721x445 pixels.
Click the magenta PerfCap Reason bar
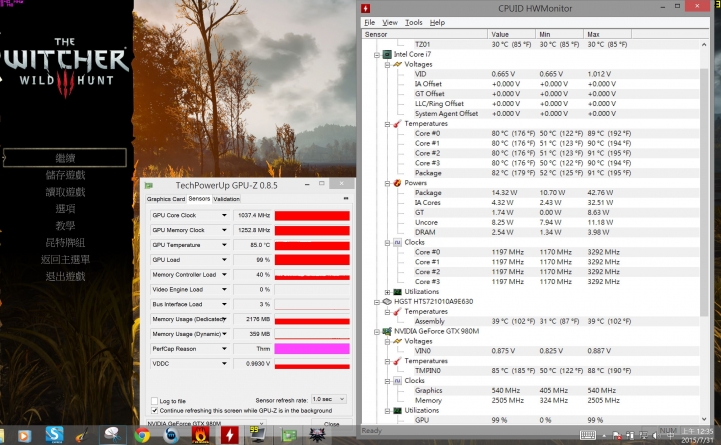coord(312,349)
